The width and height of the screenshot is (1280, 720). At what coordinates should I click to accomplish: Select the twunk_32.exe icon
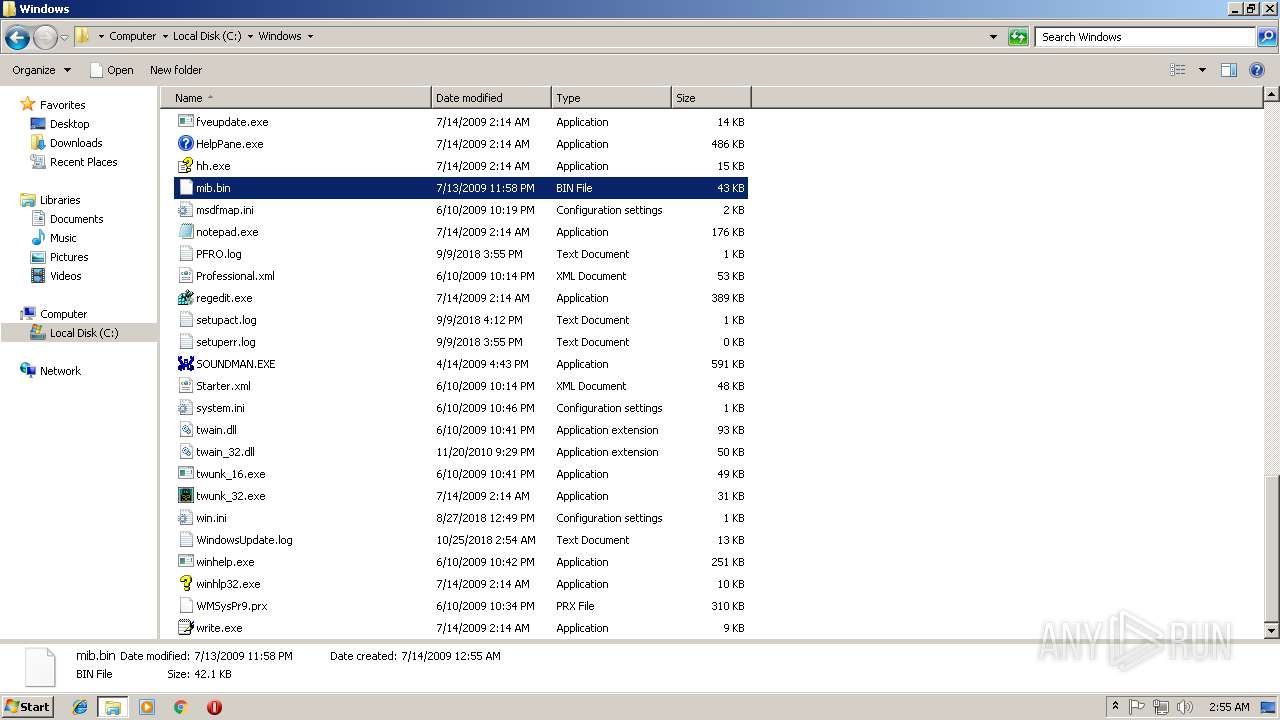(x=185, y=496)
